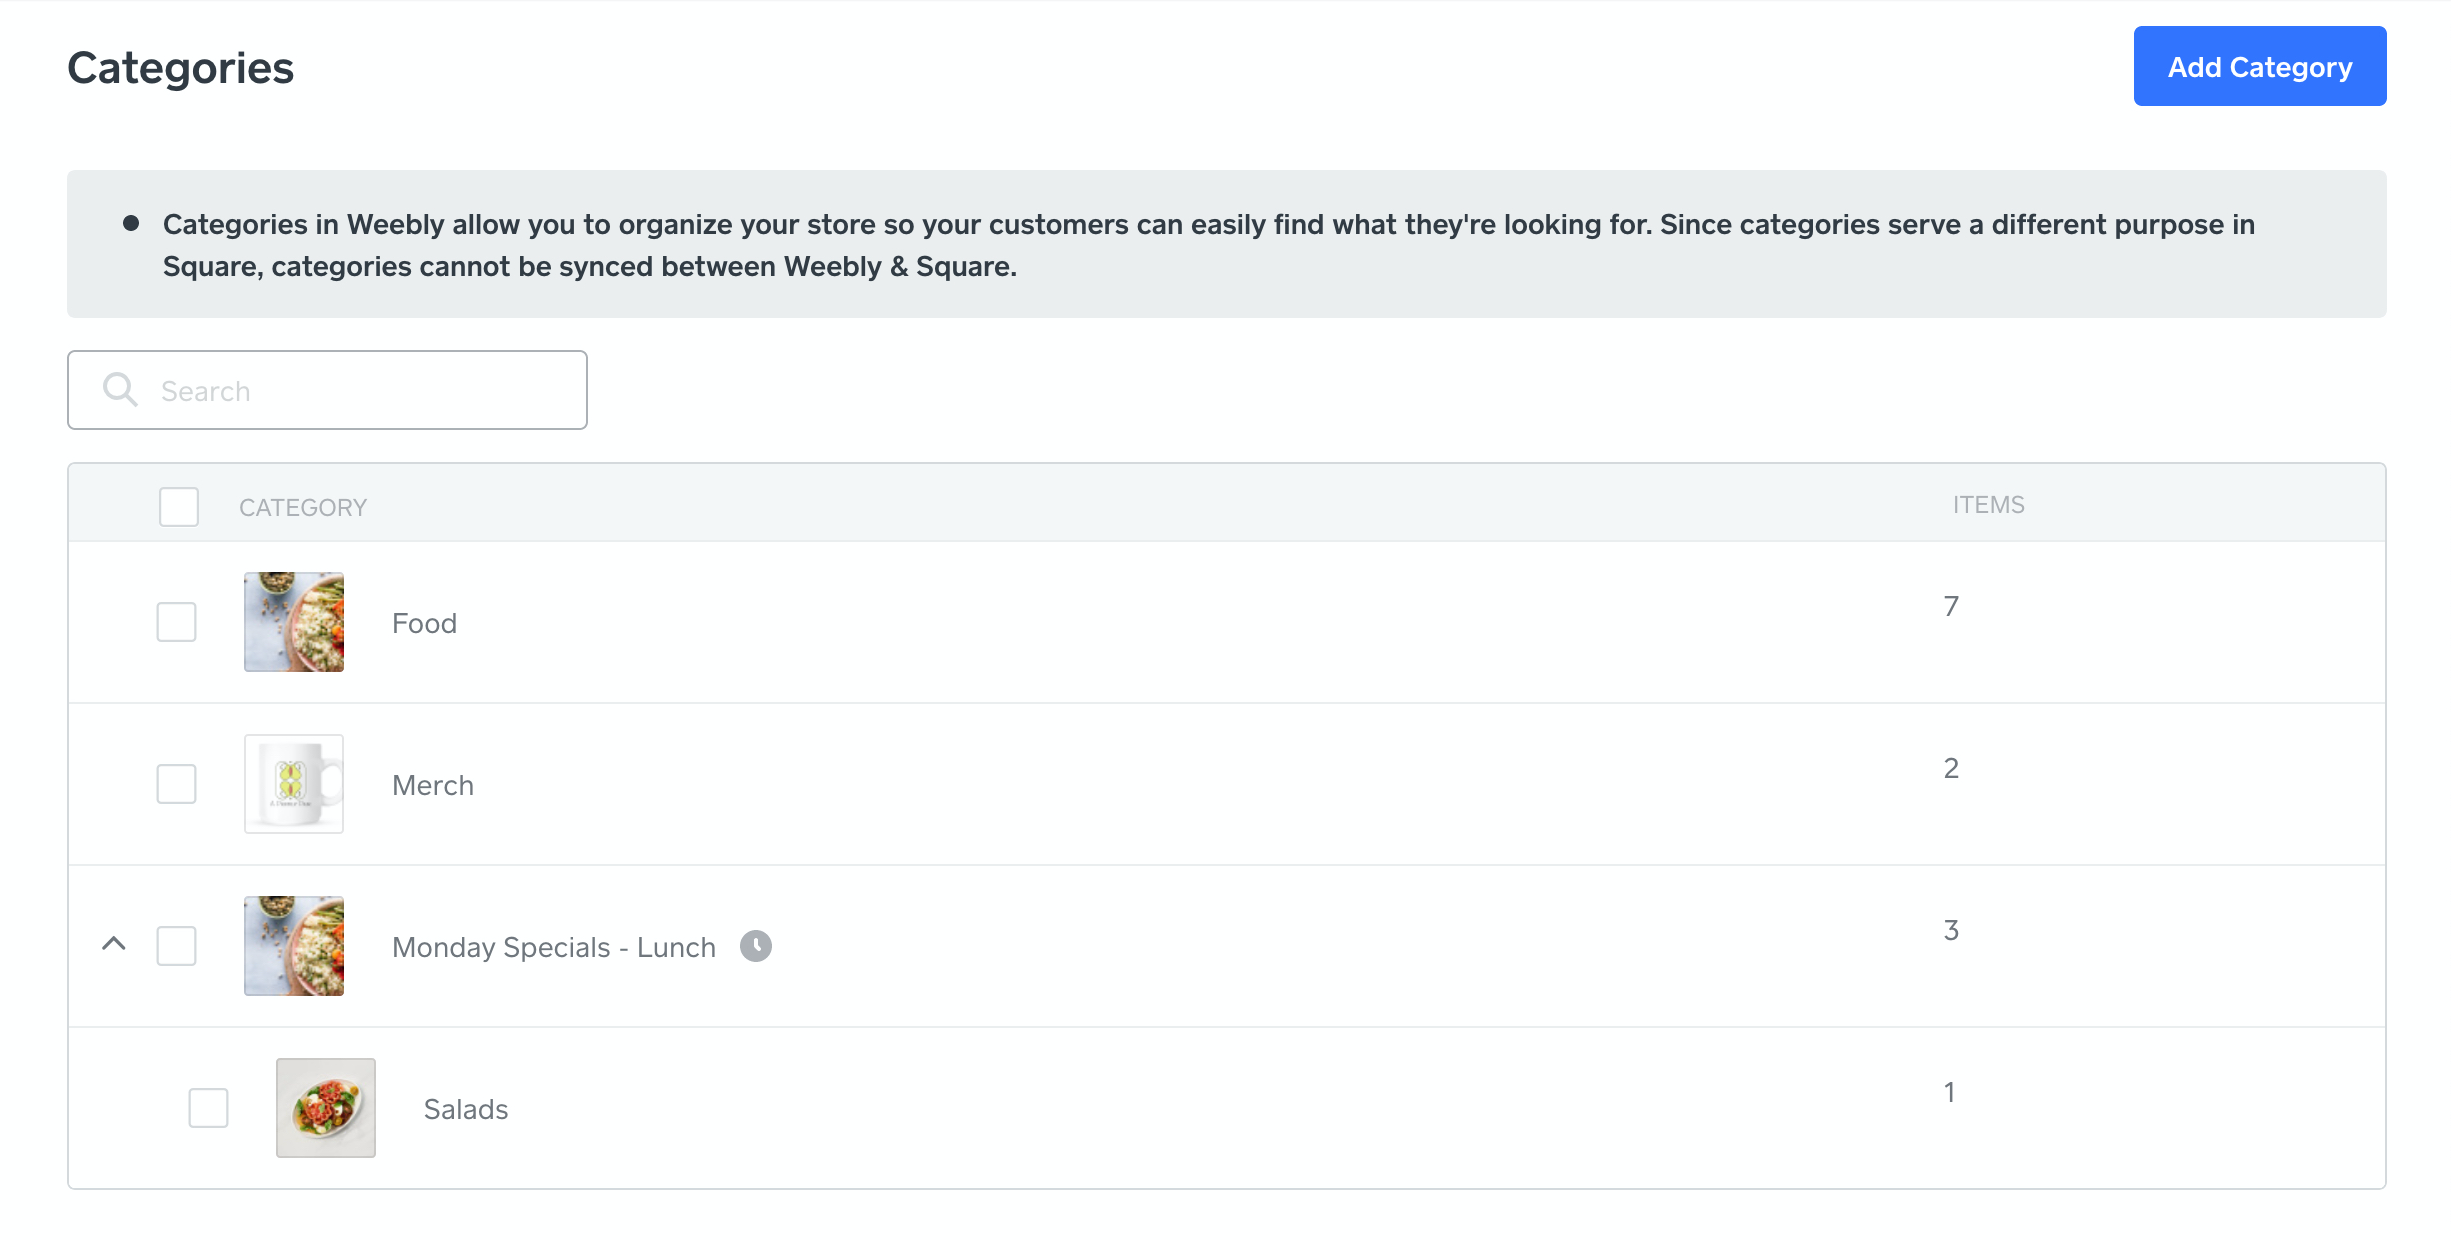Open the Merch mug thumbnail
Viewport: 2451px width, 1240px height.
click(x=294, y=784)
